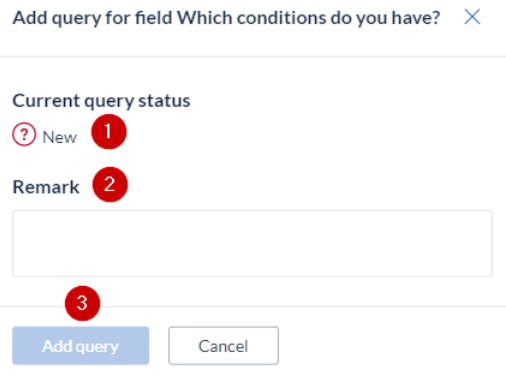This screenshot has height=376, width=506.
Task: Select the red numbered marker 3
Action: click(82, 303)
